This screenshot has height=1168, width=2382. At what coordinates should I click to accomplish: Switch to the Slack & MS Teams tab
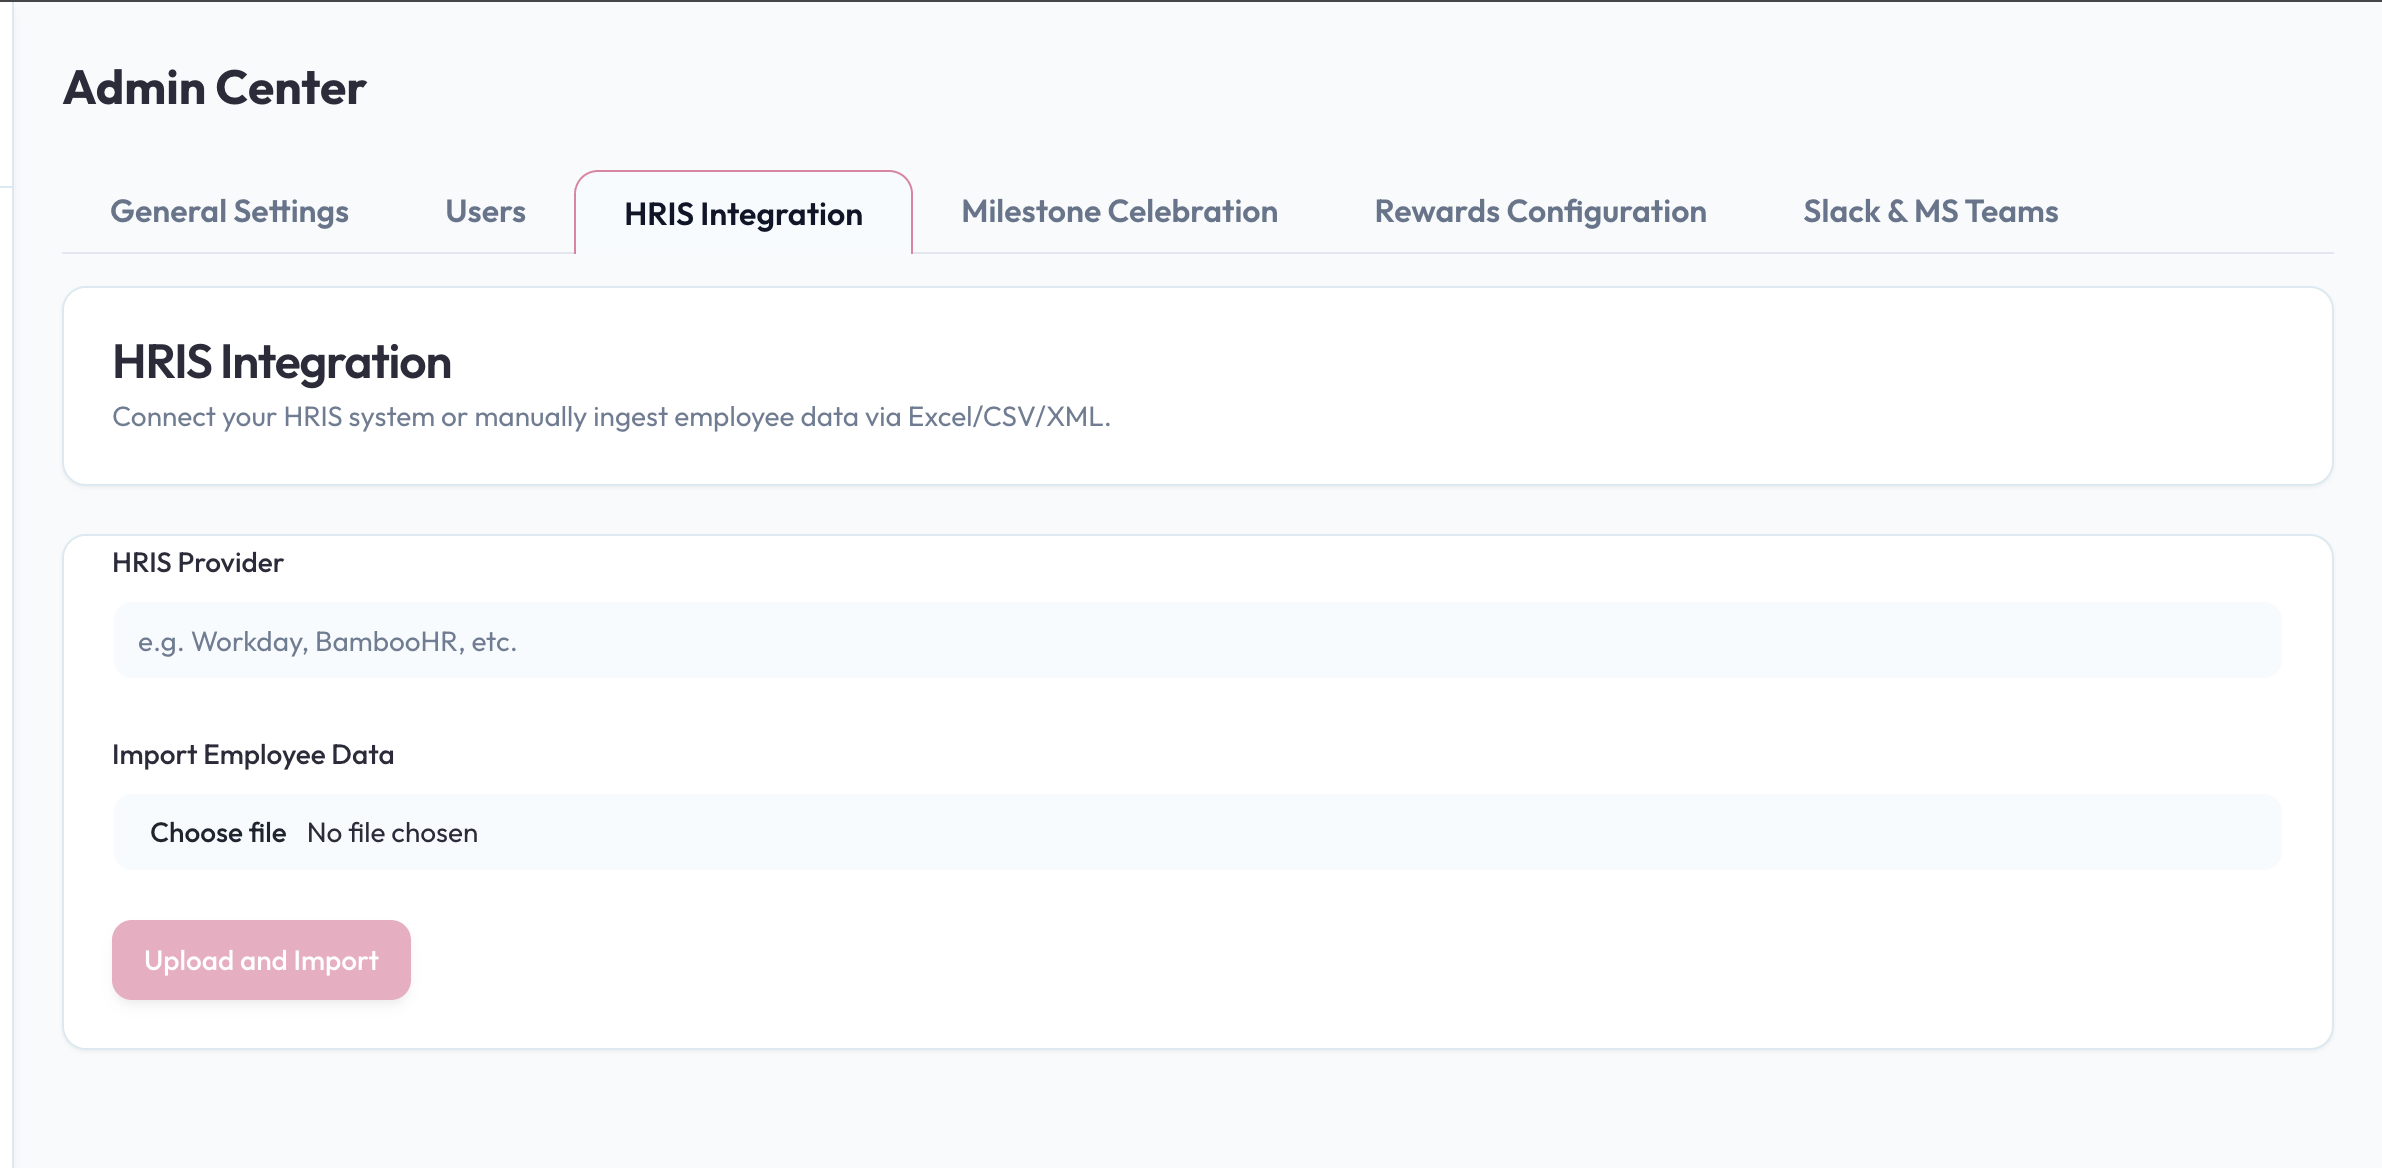click(1930, 212)
